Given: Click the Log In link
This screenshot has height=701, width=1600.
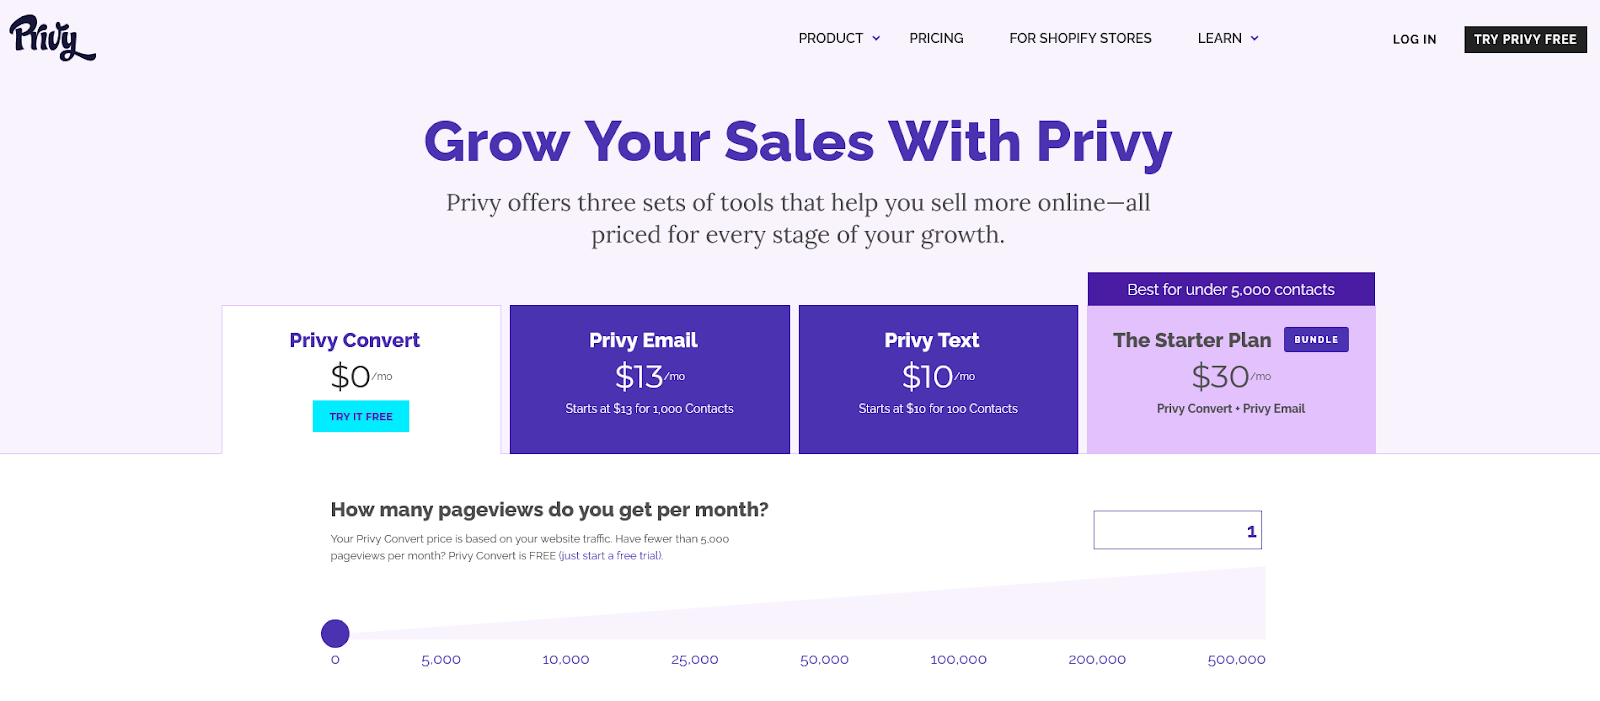Looking at the screenshot, I should (x=1414, y=39).
